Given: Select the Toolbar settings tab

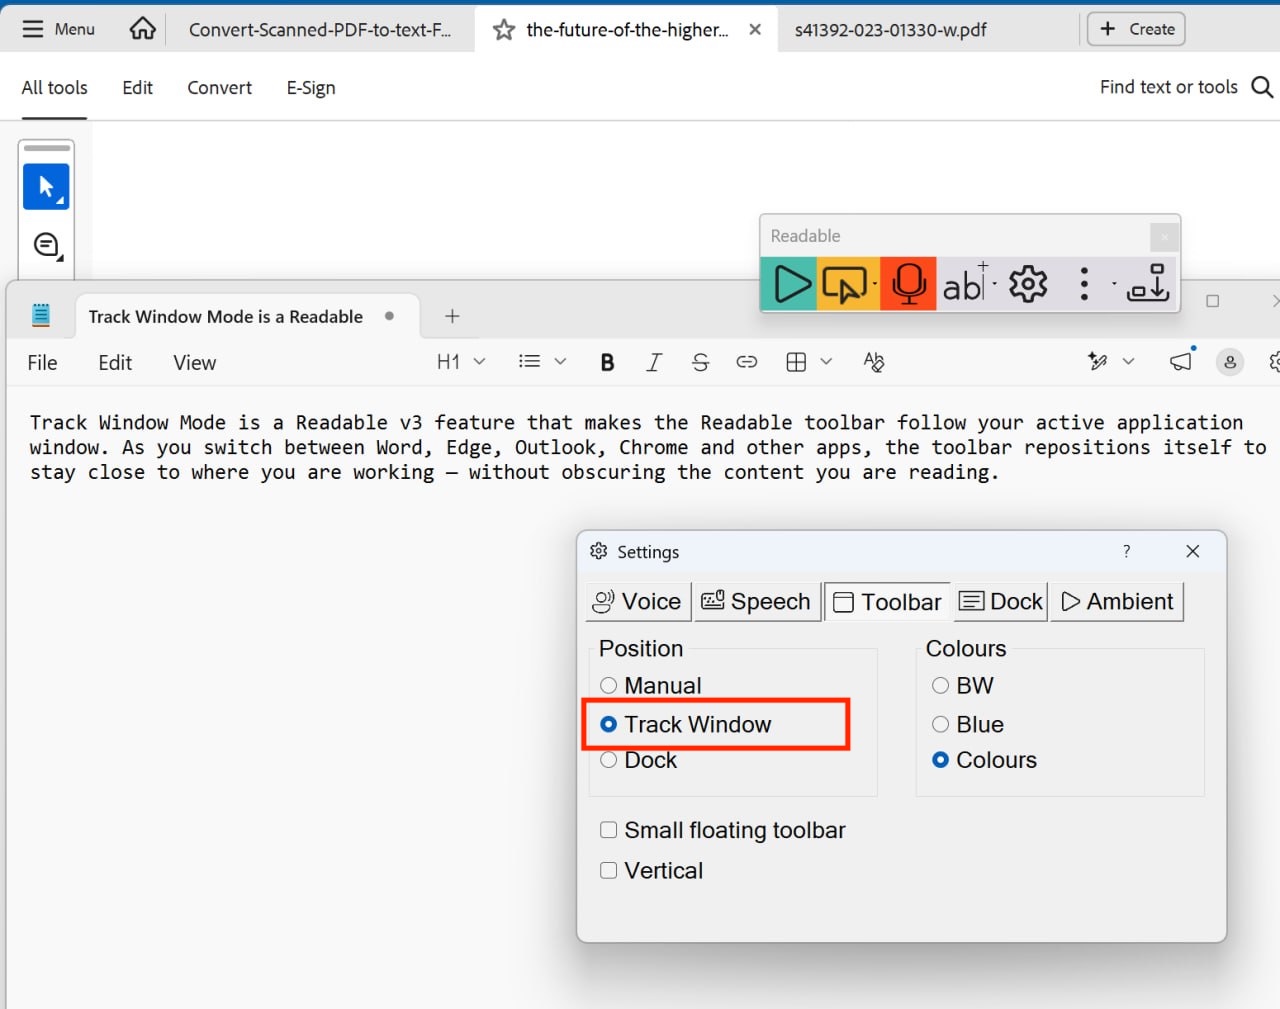Looking at the screenshot, I should (888, 602).
